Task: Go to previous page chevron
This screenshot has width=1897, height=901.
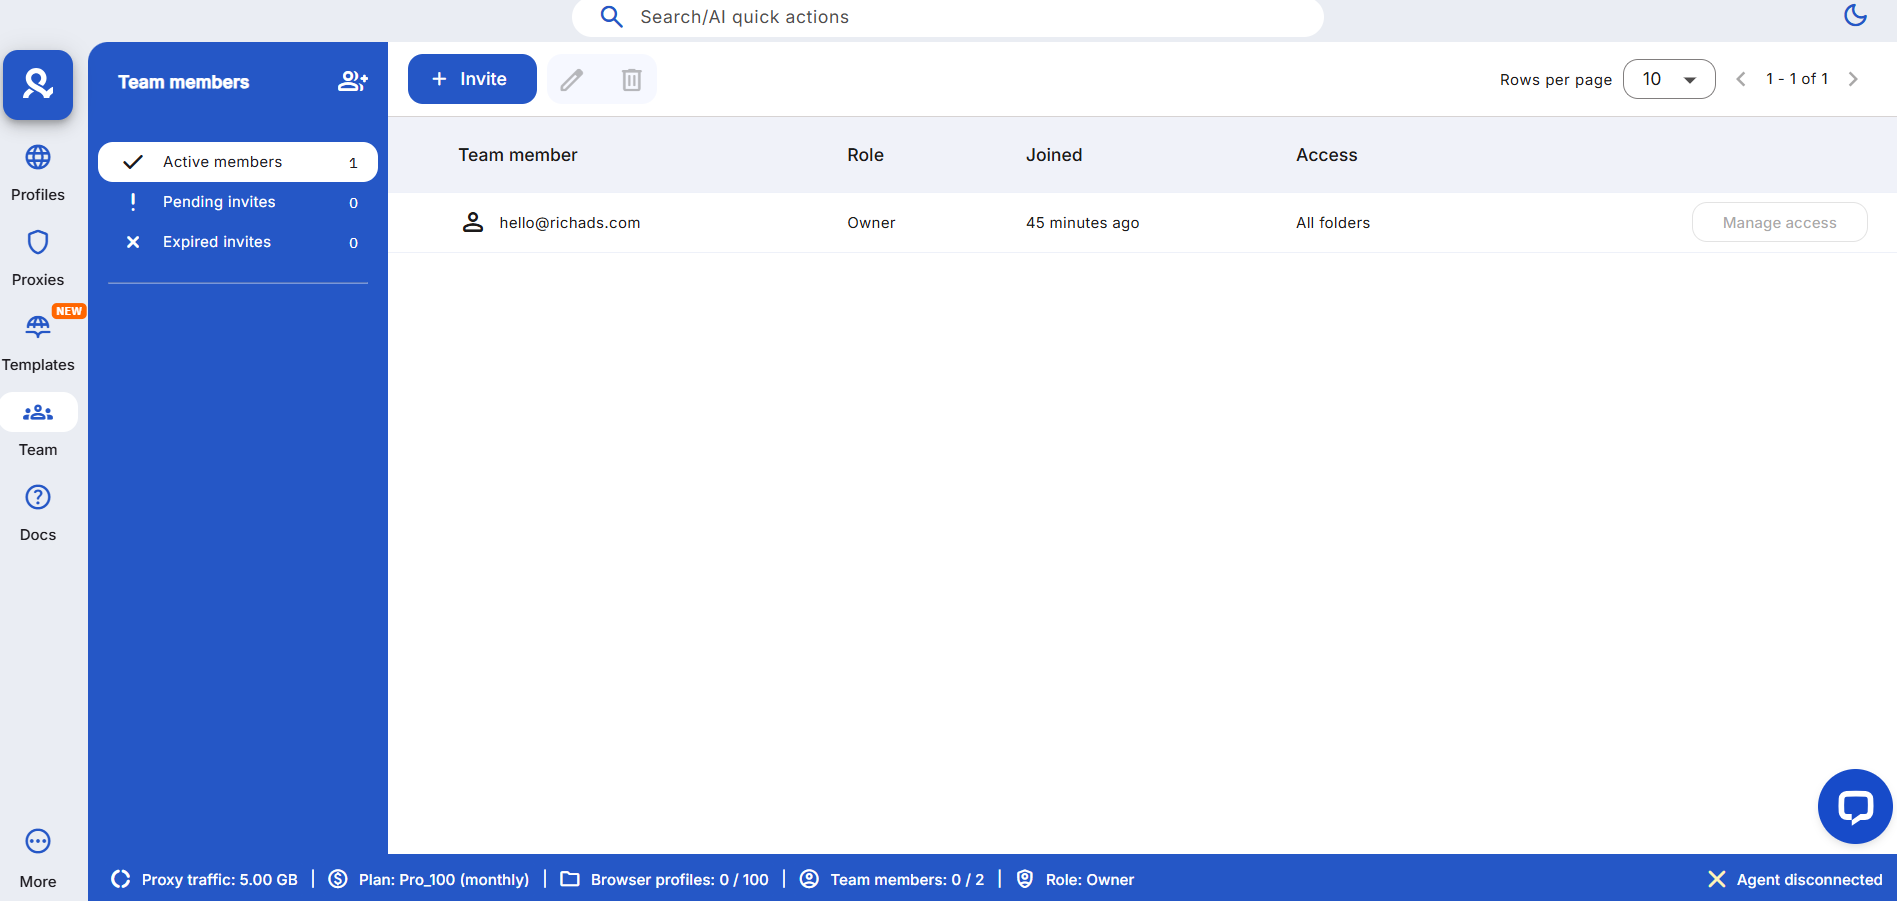Action: tap(1741, 79)
